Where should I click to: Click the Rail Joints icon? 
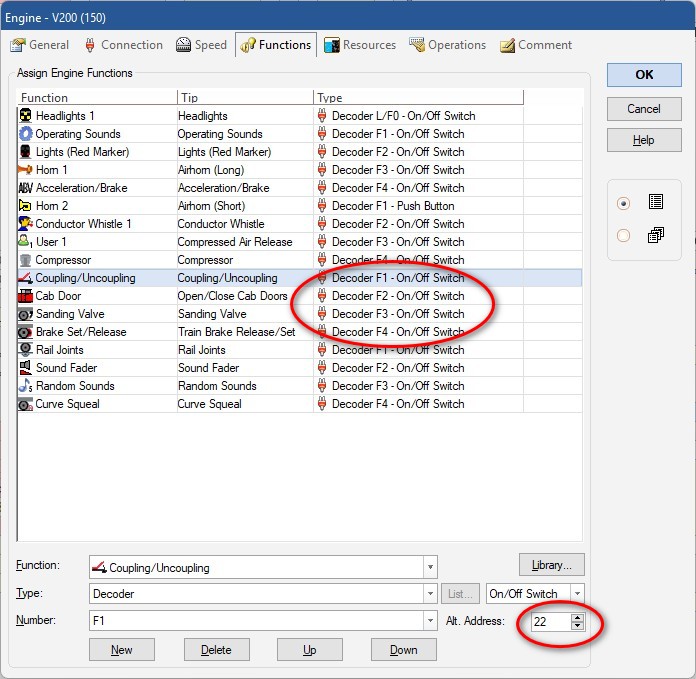[x=26, y=350]
